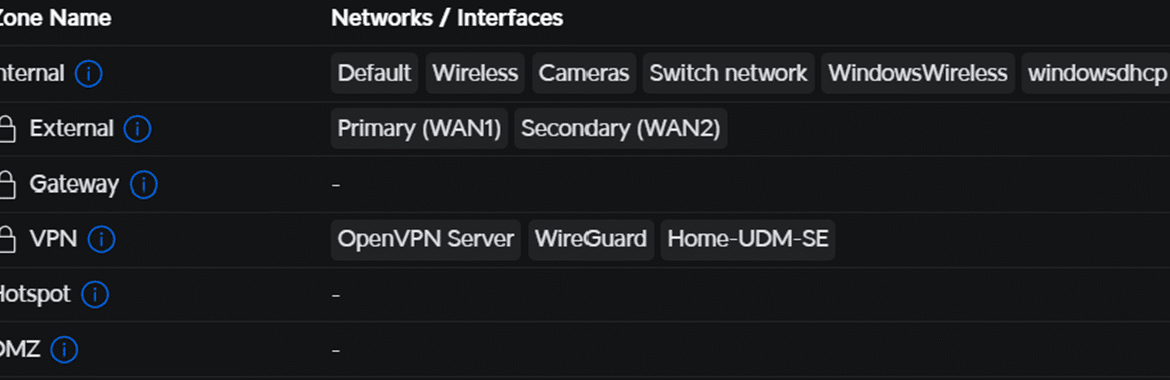Click the info icon next to Internal
The image size is (1170, 380).
point(89,73)
